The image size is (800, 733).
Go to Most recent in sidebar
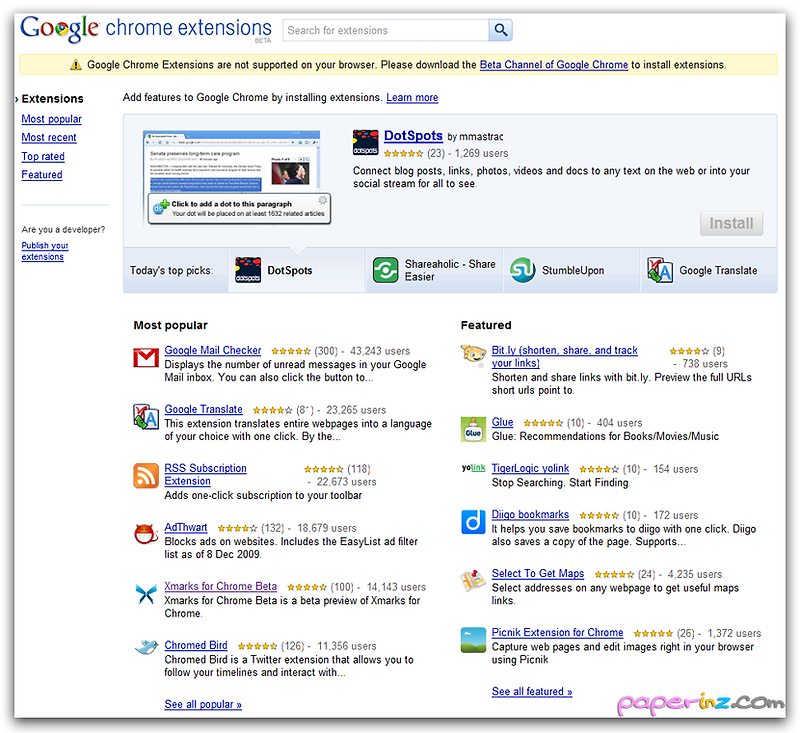click(49, 137)
